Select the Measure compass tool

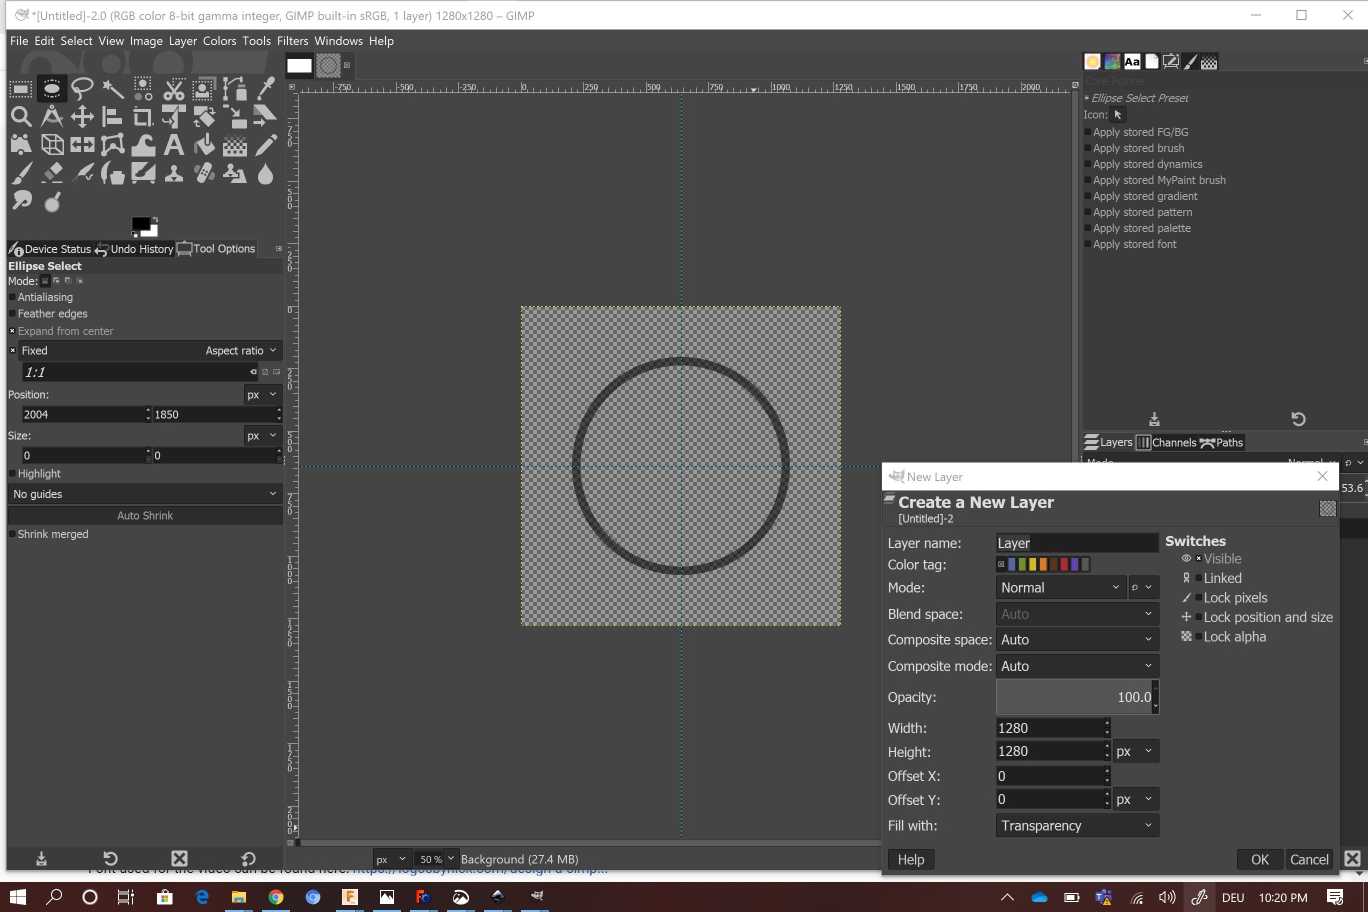(52, 117)
